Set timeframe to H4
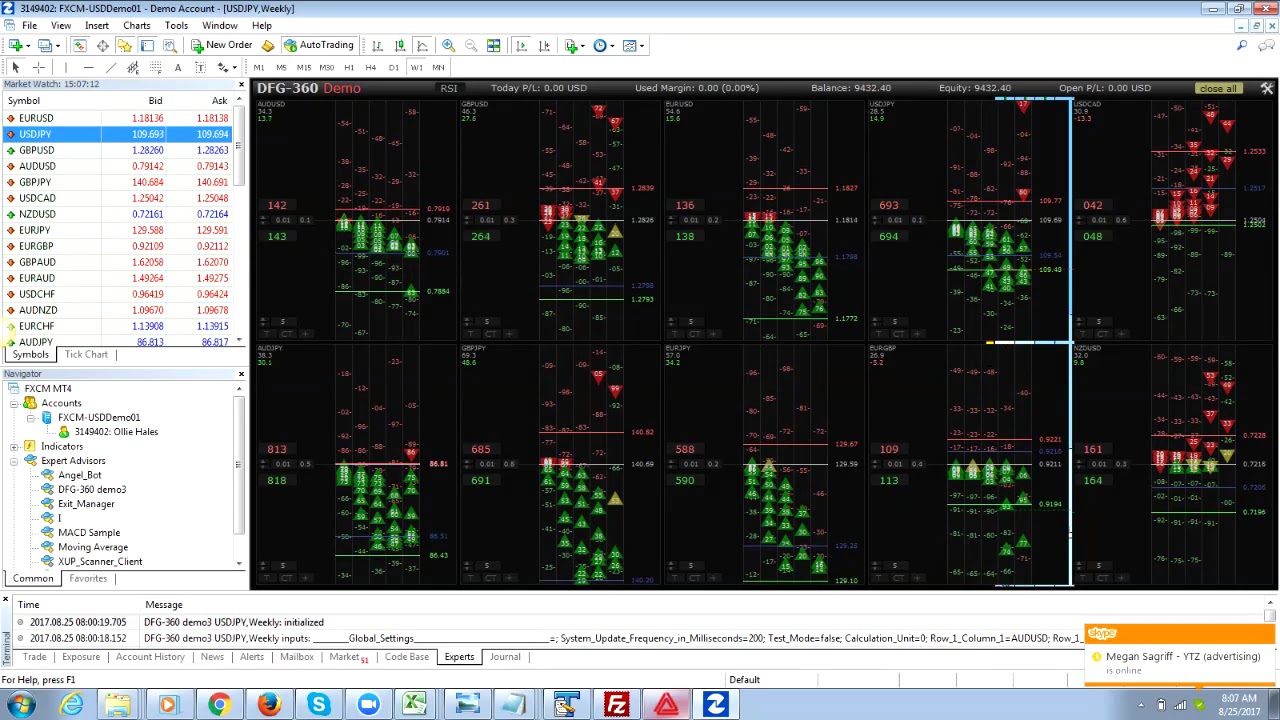Image resolution: width=1280 pixels, height=720 pixels. (371, 67)
